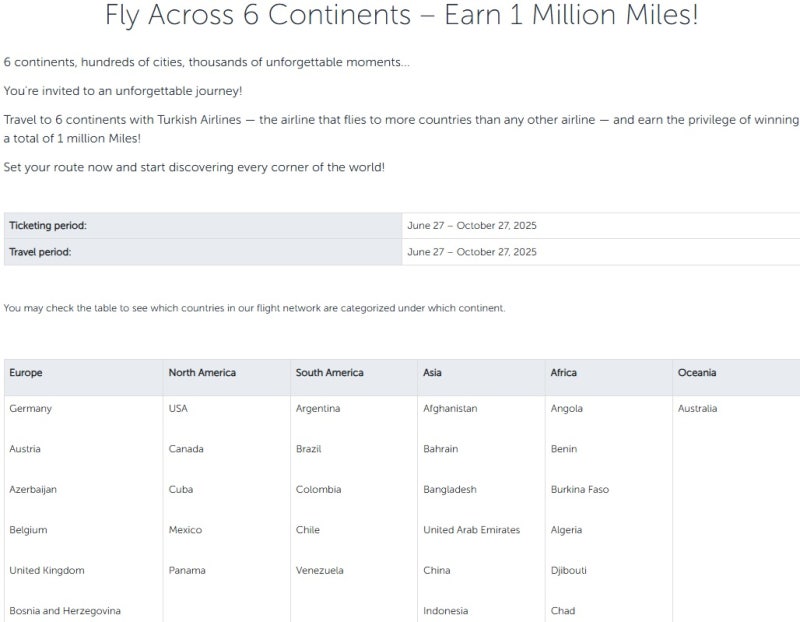Click the page title about 1 Million Miles
The height and width of the screenshot is (622, 800).
pyautogui.click(x=401, y=16)
